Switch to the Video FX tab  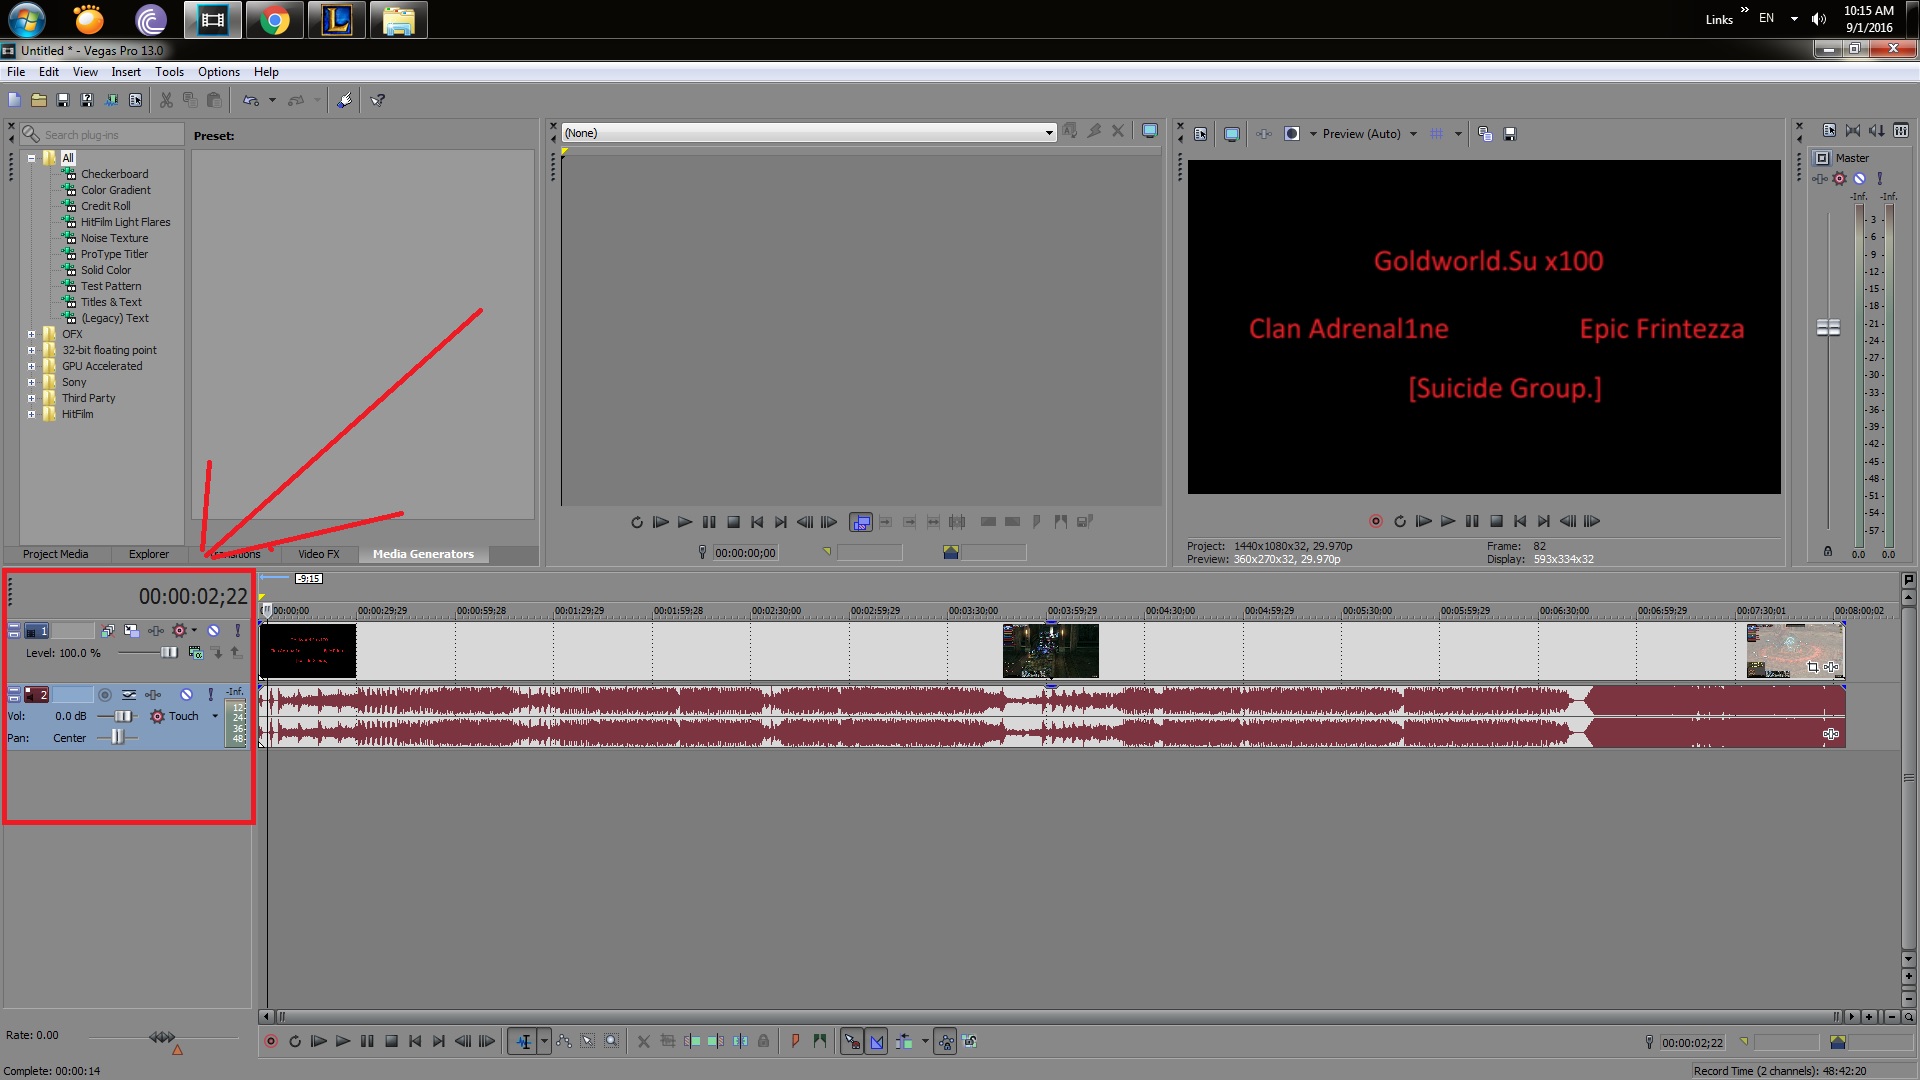(318, 554)
